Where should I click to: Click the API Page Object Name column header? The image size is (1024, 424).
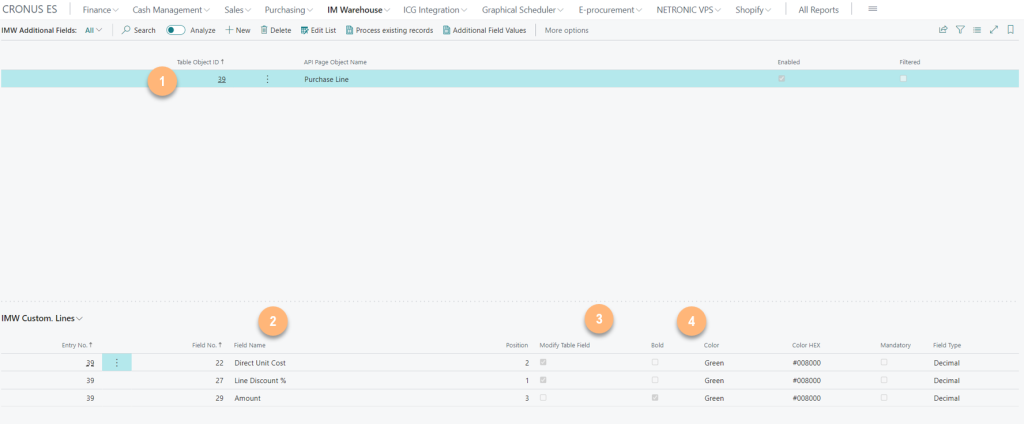[335, 62]
